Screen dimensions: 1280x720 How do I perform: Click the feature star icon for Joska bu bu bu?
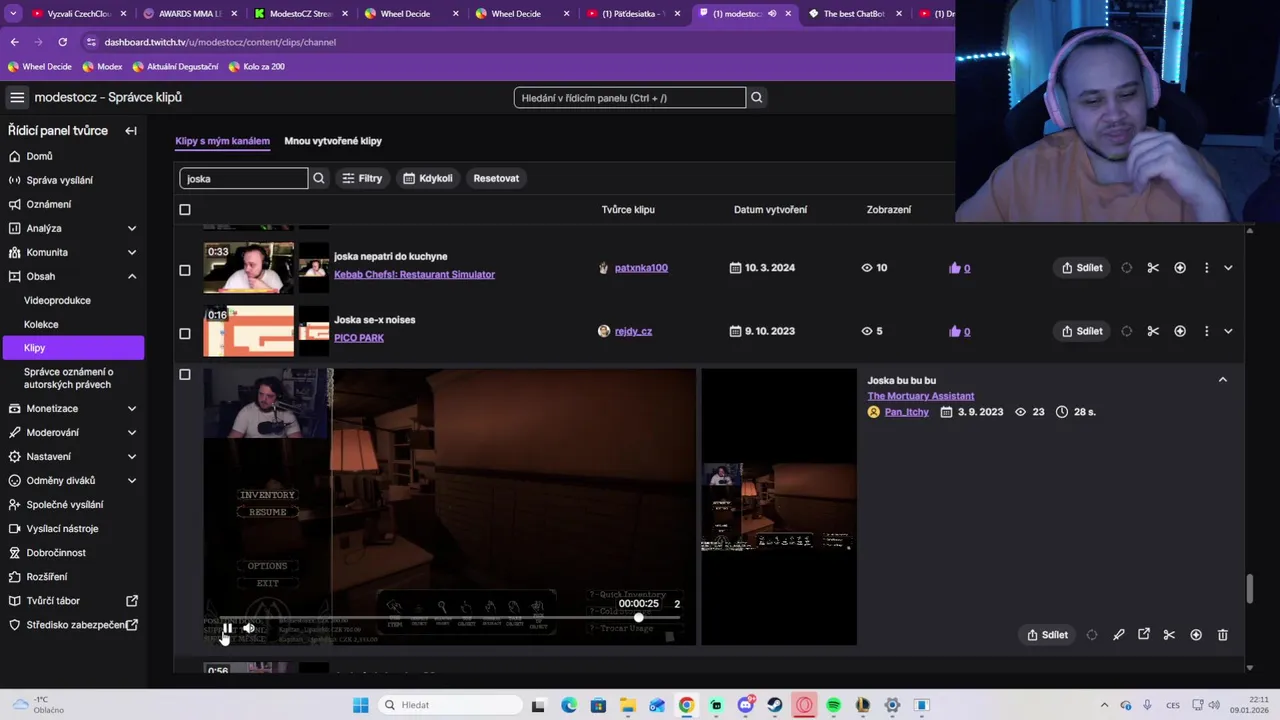[x=1196, y=635]
